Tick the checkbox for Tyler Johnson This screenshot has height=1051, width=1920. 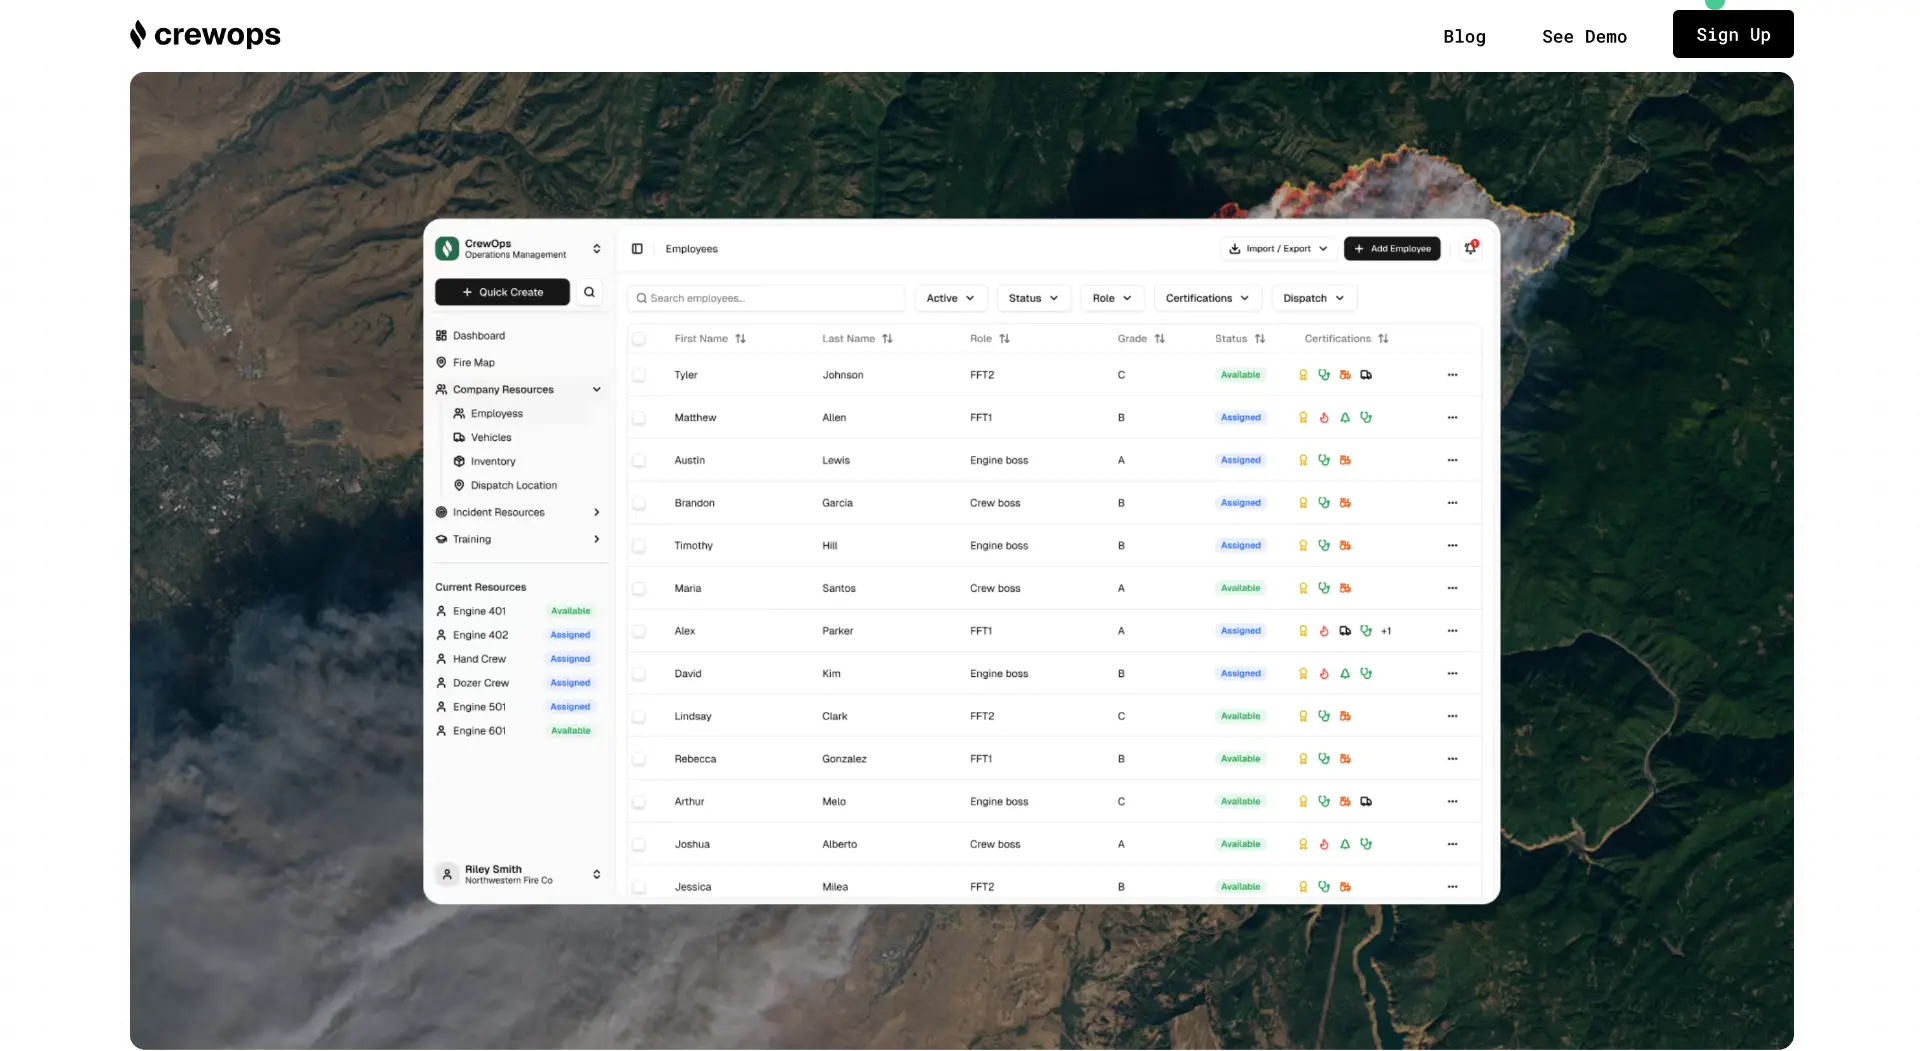(639, 375)
